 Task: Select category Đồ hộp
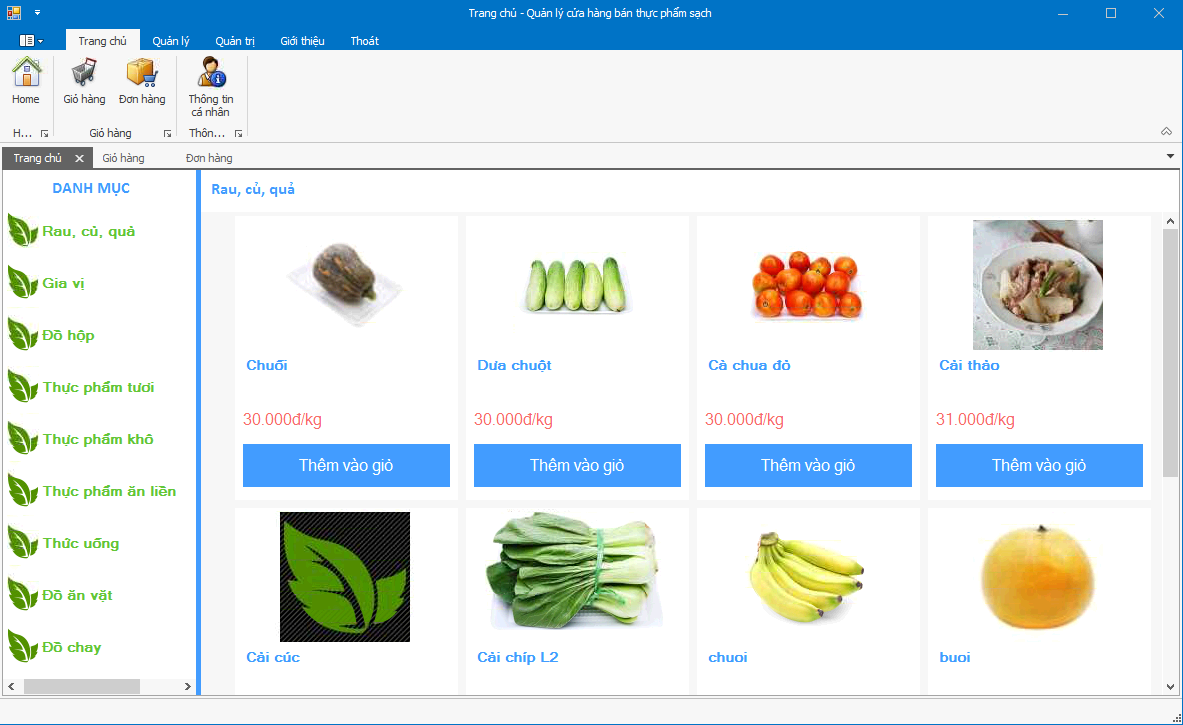pos(69,336)
